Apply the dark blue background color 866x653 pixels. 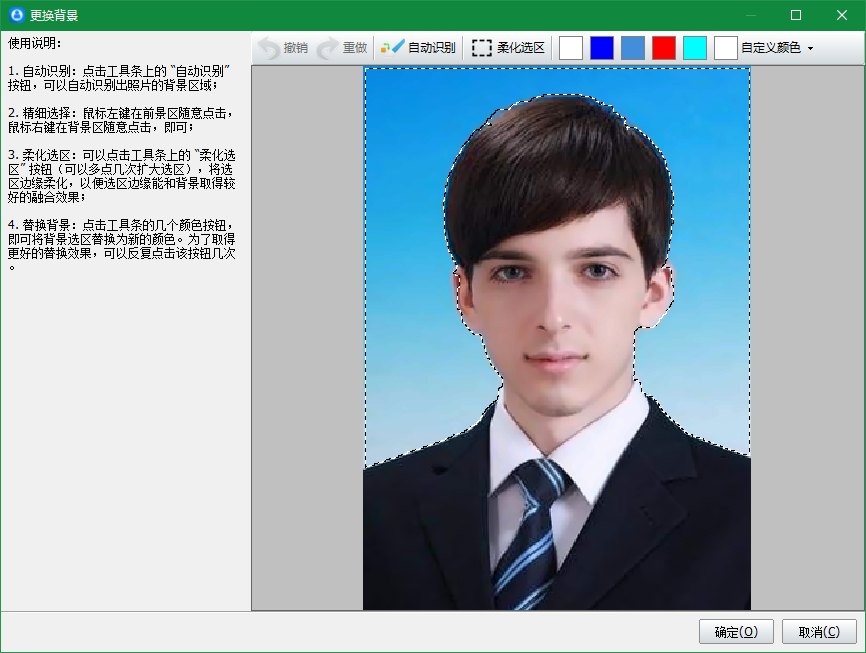pos(602,46)
